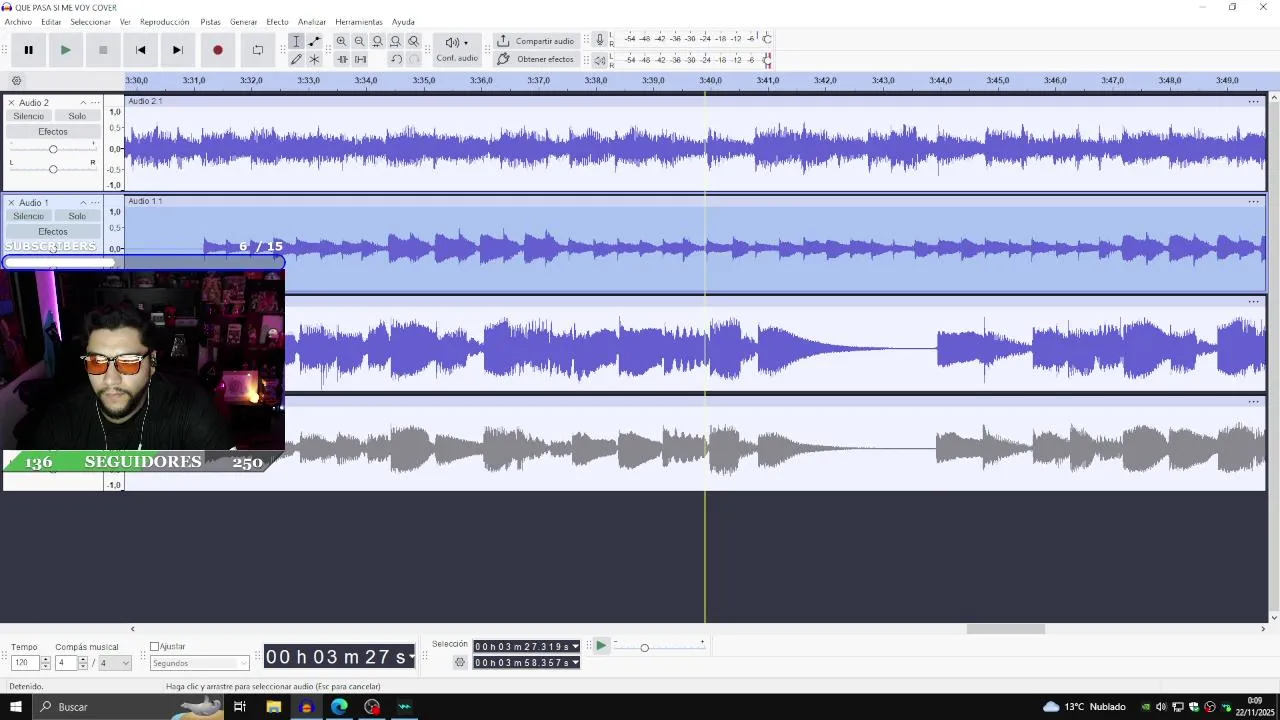Open Audio 2 track options menu
The width and height of the screenshot is (1280, 720).
(x=95, y=103)
